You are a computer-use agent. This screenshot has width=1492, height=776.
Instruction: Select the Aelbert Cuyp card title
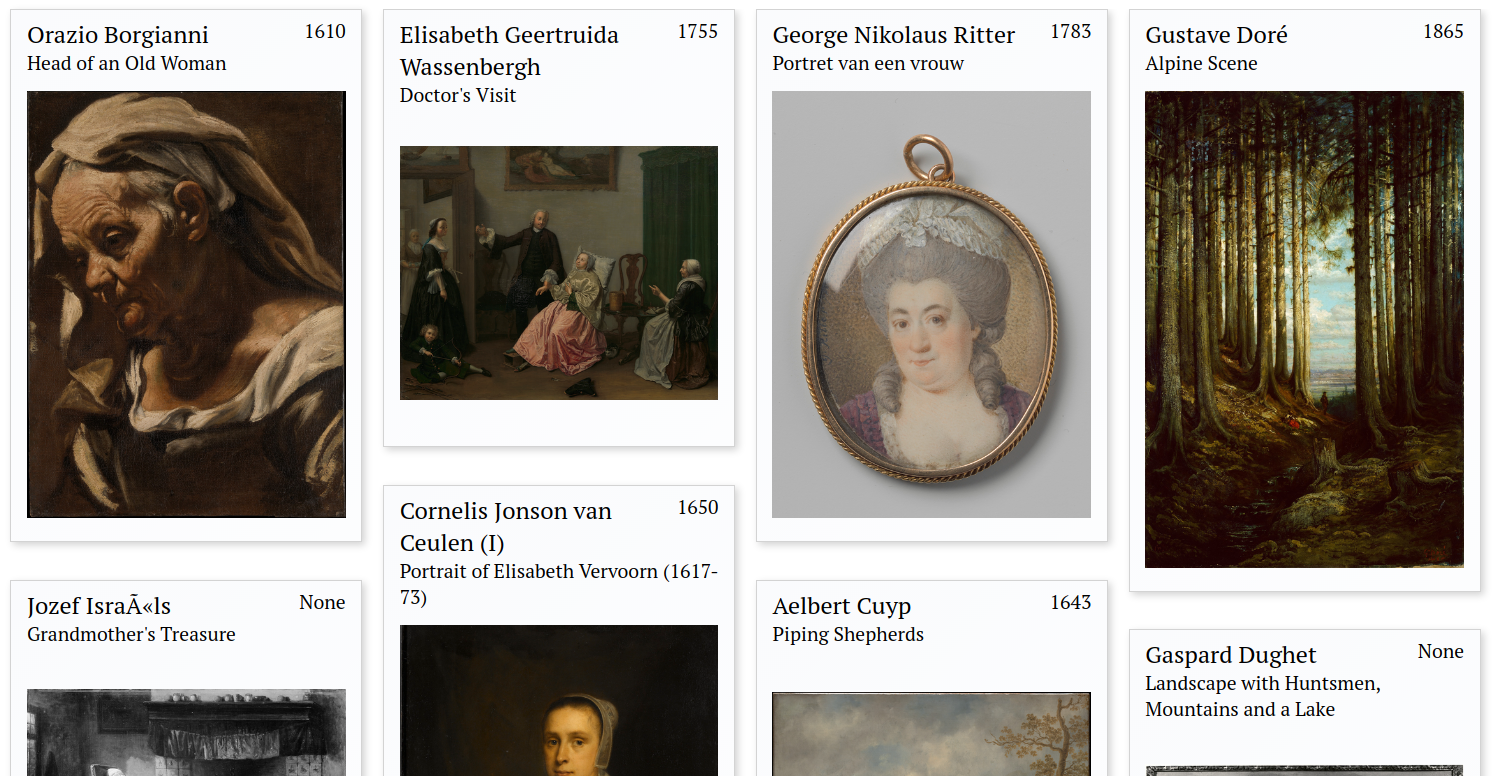(x=842, y=606)
